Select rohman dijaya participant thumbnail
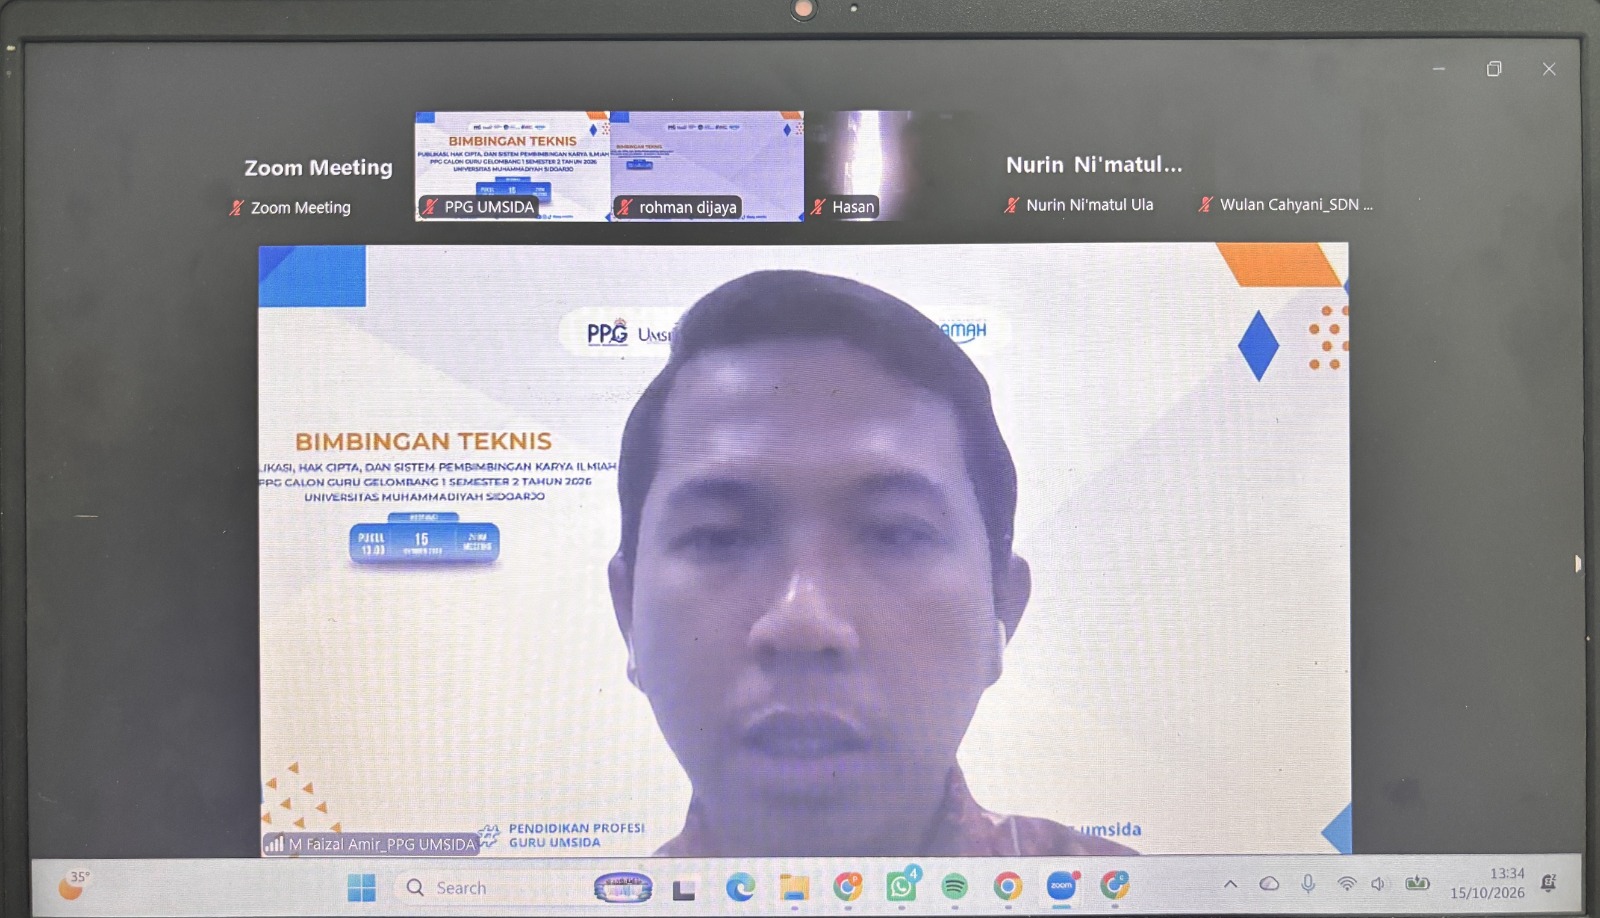 point(707,166)
